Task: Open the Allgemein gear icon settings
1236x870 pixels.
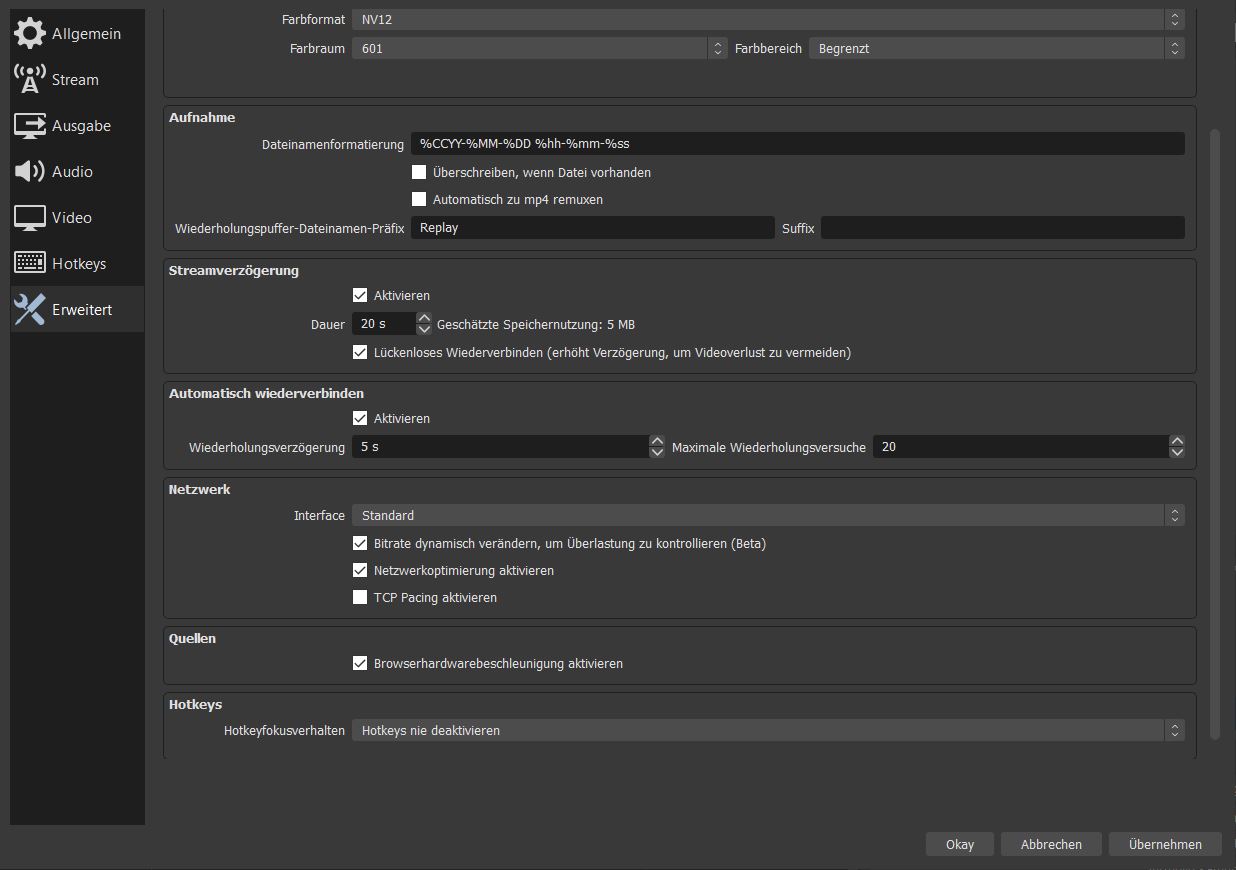Action: 30,33
